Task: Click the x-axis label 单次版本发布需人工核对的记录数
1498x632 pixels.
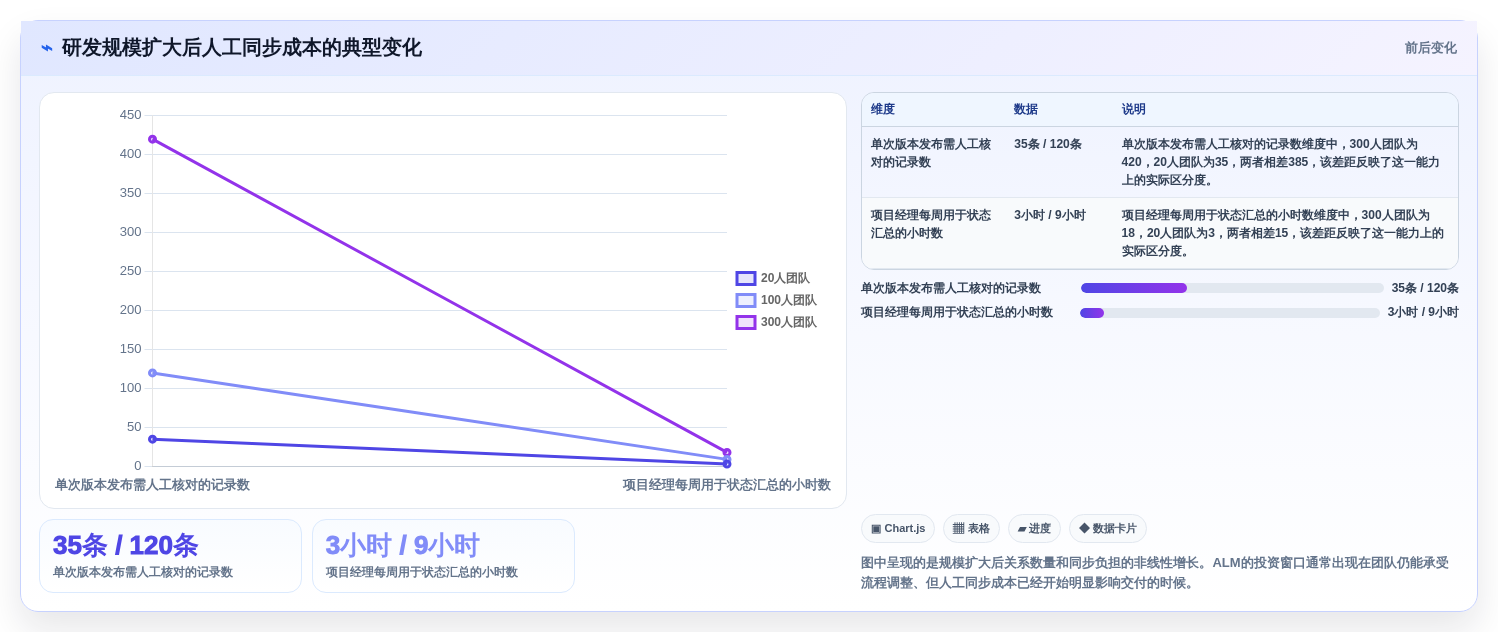Action: tap(152, 485)
